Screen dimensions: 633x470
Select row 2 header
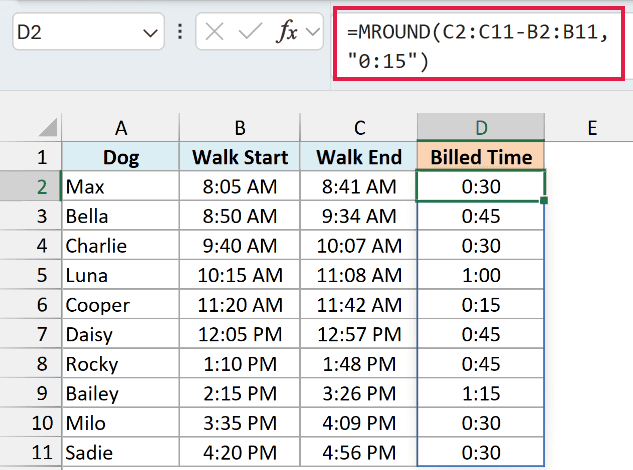click(31, 186)
